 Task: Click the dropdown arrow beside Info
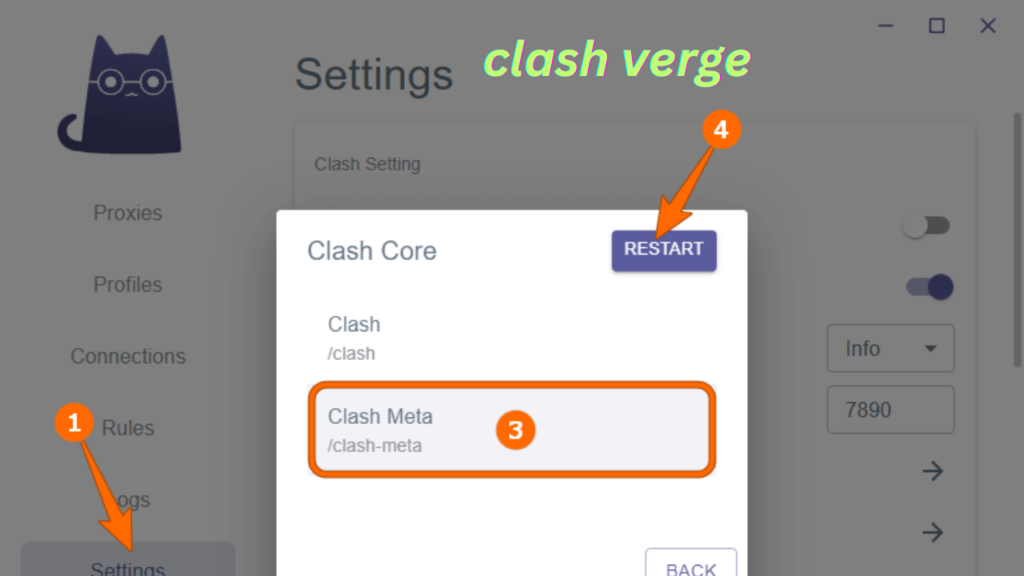click(x=931, y=349)
